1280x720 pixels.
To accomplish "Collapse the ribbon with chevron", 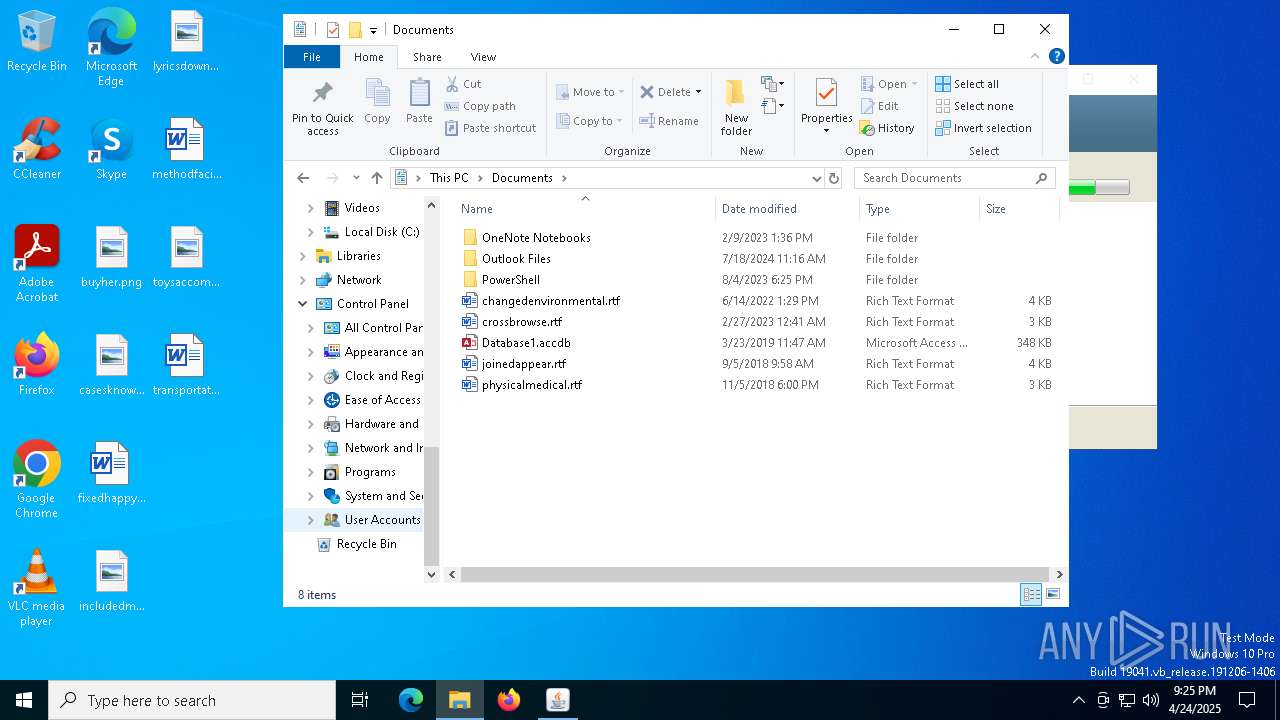I will pos(1035,56).
